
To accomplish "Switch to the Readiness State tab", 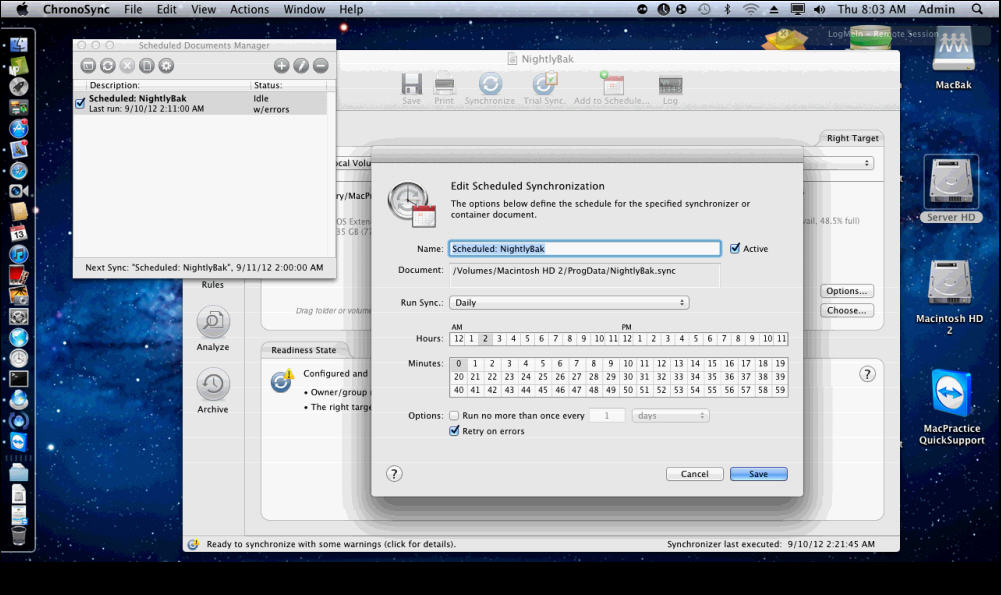I will 303,350.
